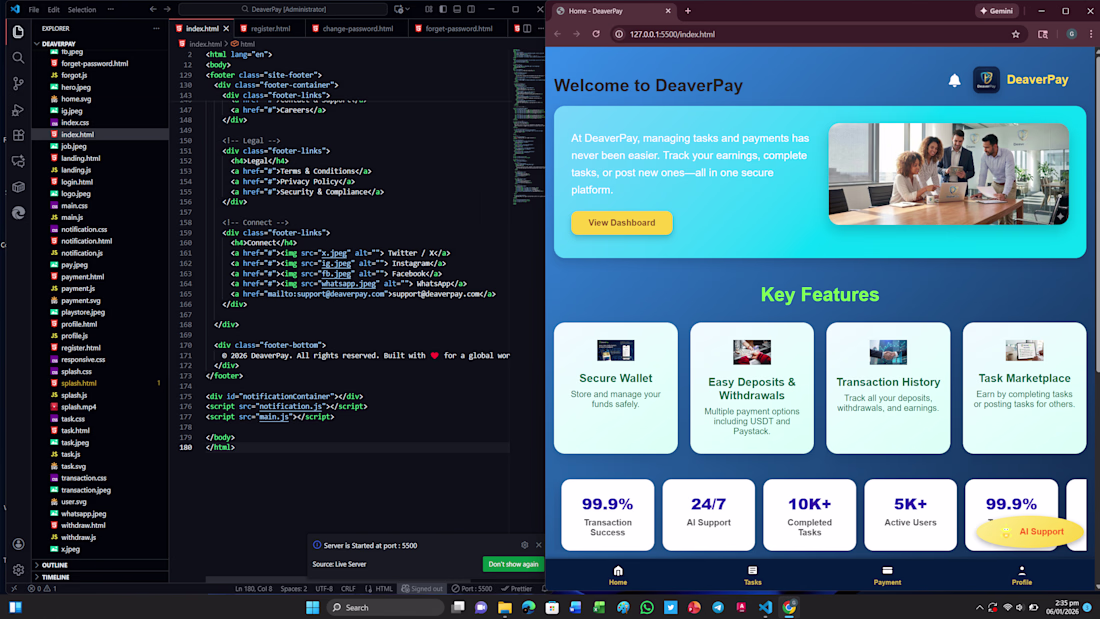Expand the TIMELINE section

click(x=55, y=577)
